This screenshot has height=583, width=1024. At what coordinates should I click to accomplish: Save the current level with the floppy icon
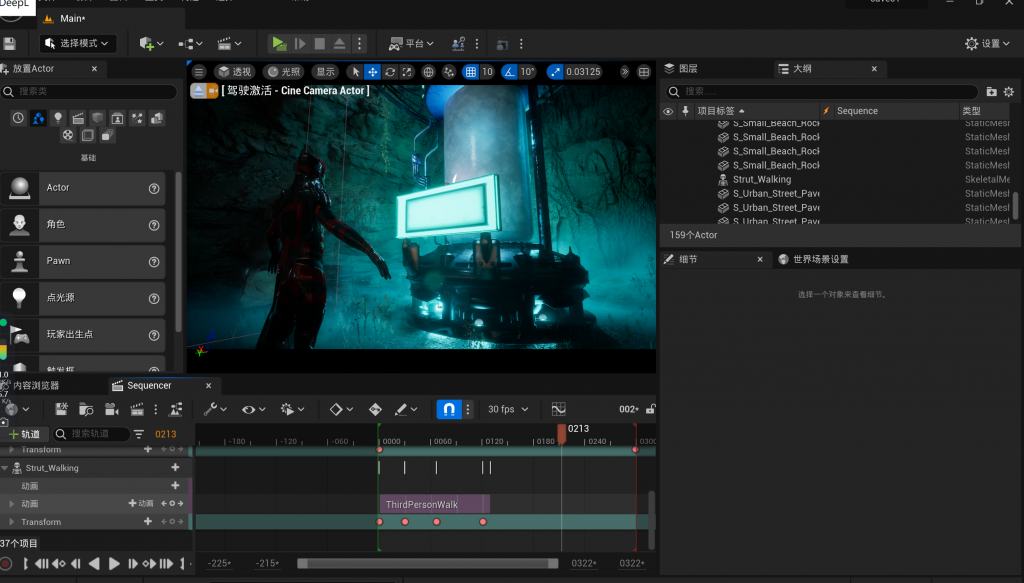pyautogui.click(x=9, y=44)
